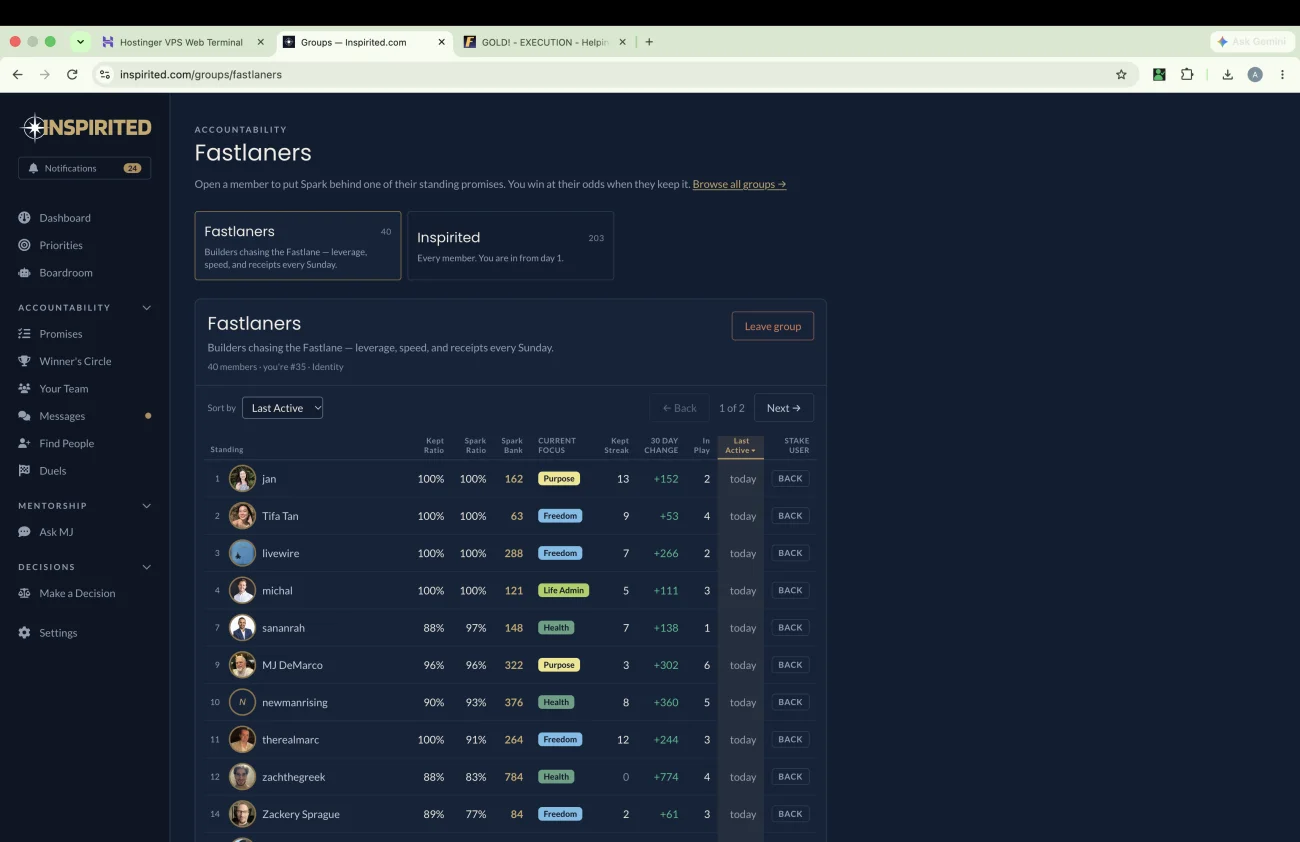
Task: Open Duels flag icon
Action: [25, 471]
